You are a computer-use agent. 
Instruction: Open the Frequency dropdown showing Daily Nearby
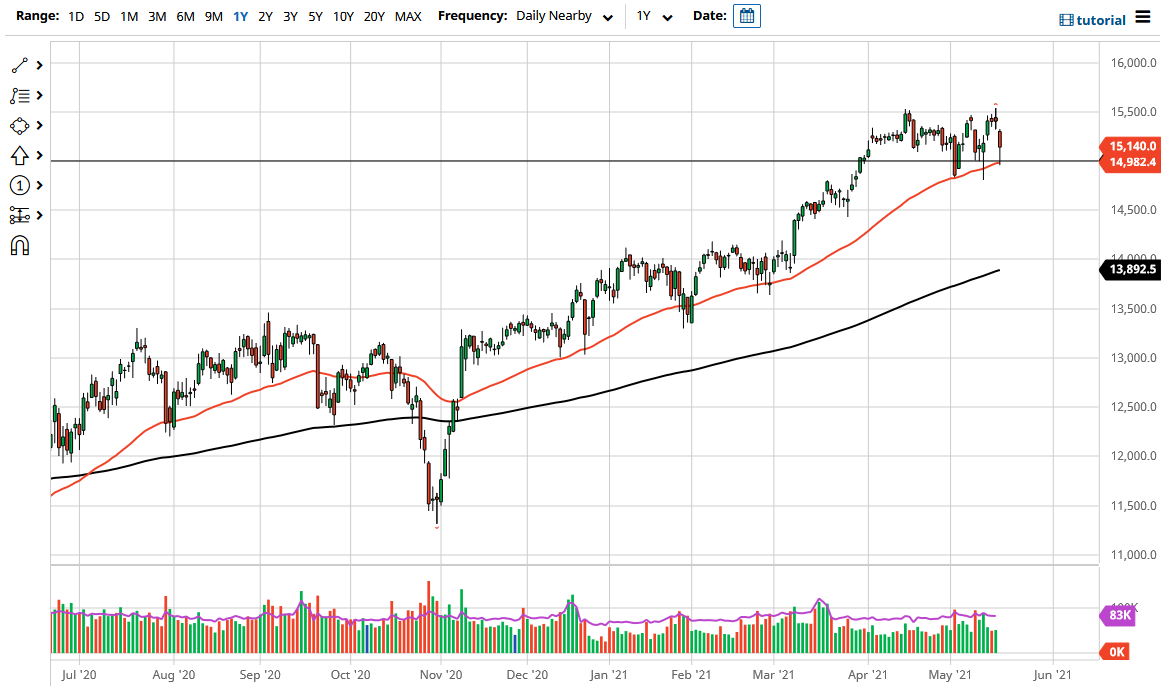click(563, 16)
